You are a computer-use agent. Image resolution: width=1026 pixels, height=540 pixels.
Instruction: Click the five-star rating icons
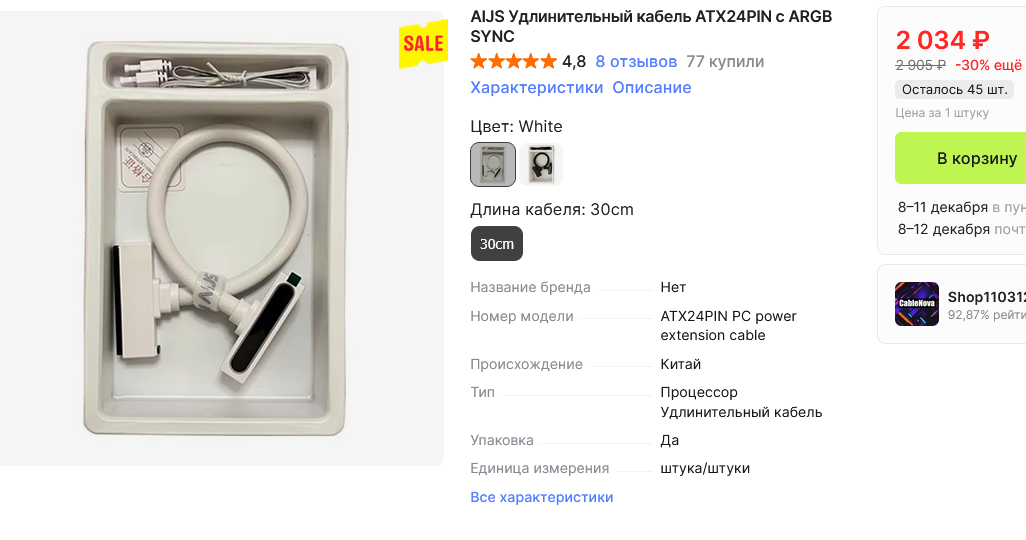tap(514, 62)
